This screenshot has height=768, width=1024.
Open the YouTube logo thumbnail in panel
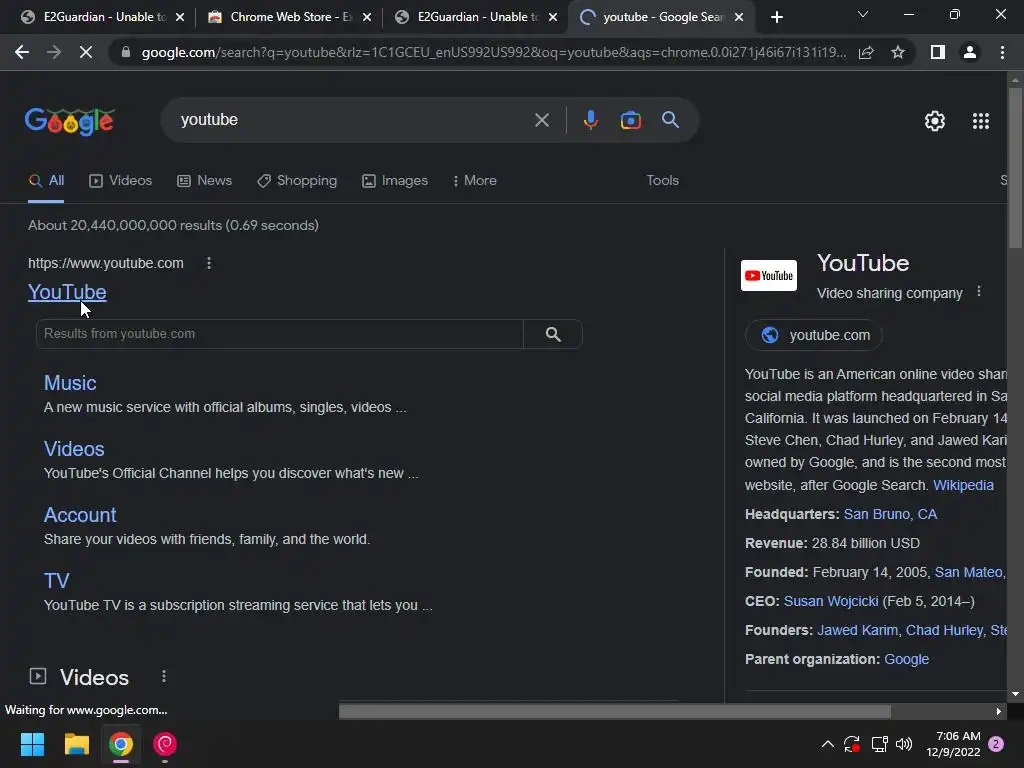point(769,276)
